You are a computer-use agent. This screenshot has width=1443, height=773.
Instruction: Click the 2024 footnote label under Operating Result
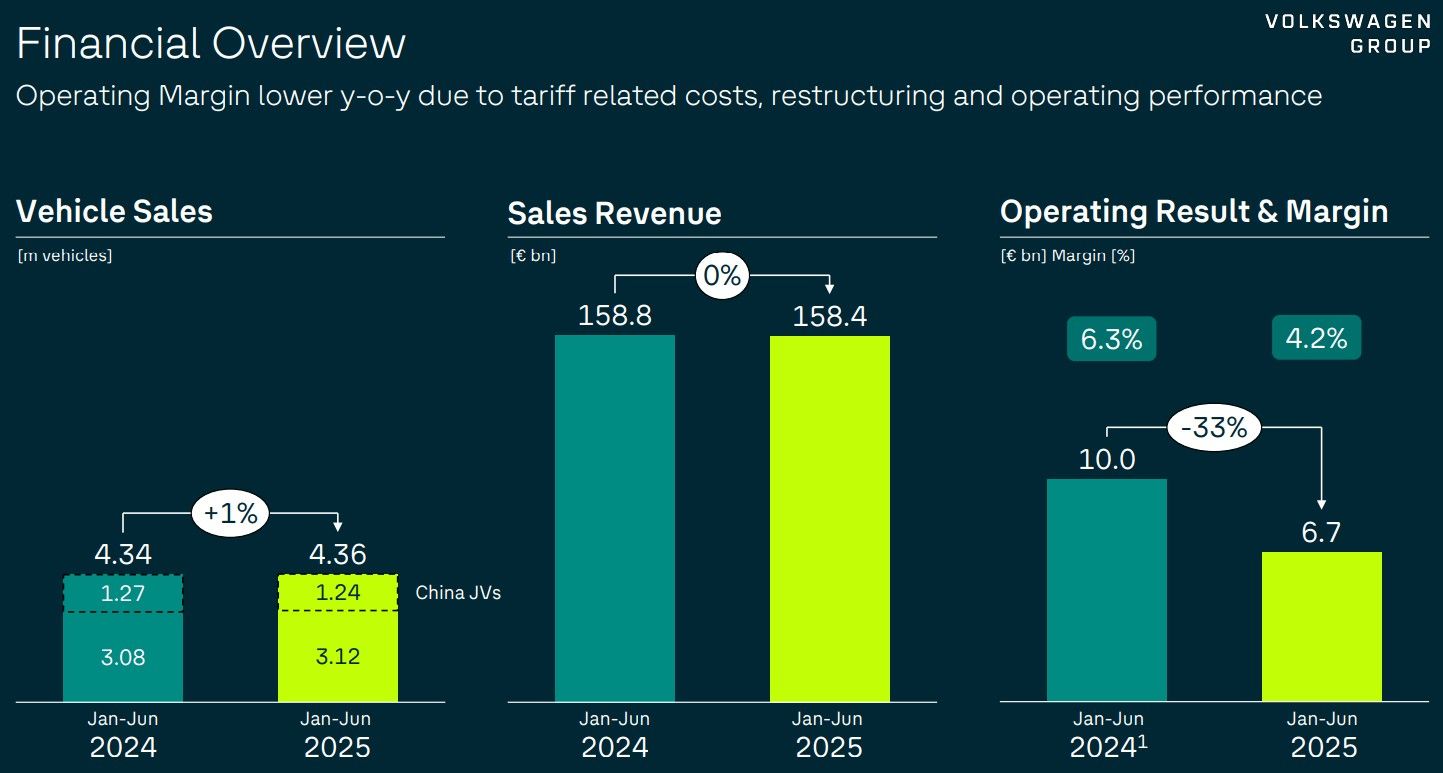(x=1108, y=746)
